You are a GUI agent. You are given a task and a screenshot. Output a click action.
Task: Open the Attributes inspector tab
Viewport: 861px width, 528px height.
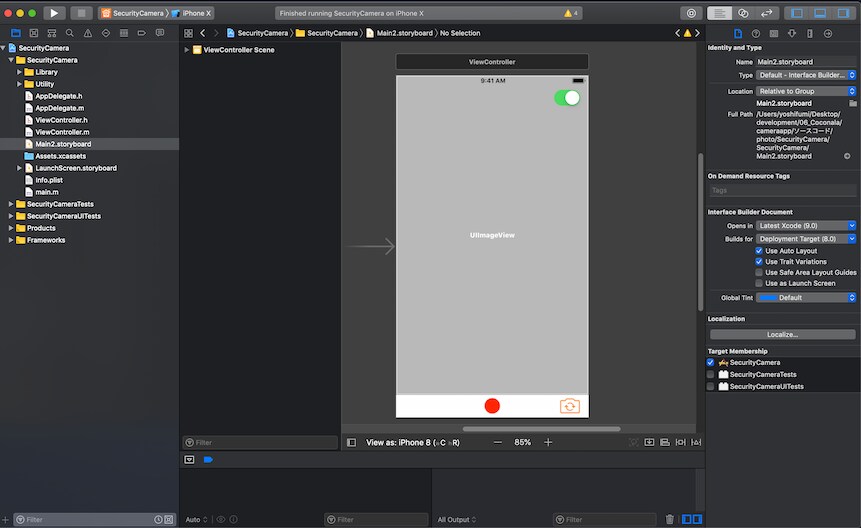point(792,33)
